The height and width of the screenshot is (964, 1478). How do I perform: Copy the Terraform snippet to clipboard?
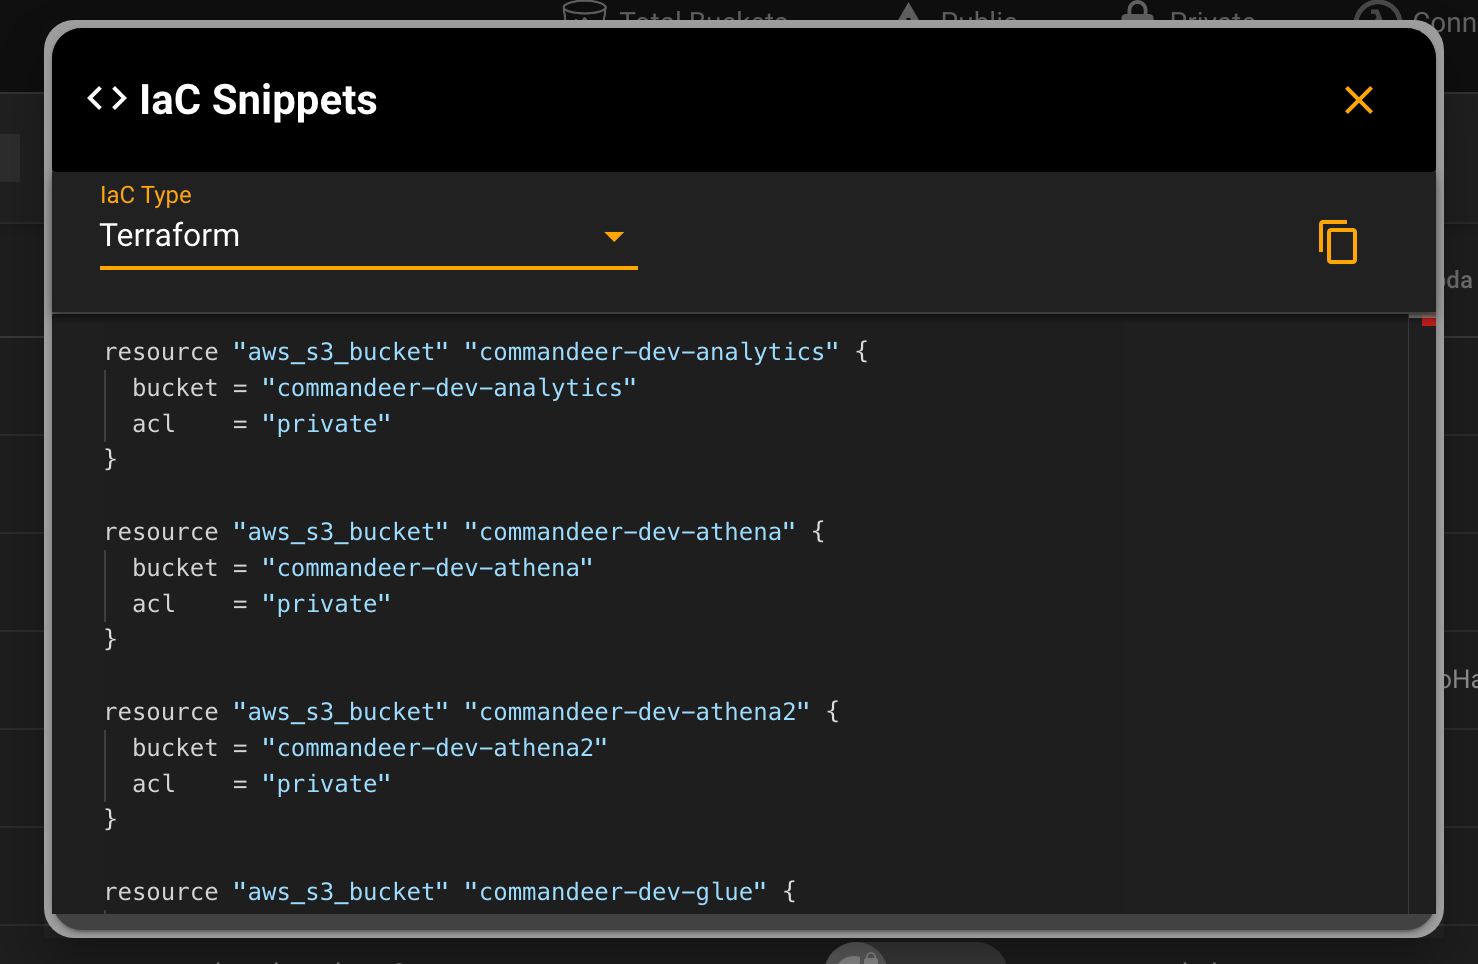1338,242
